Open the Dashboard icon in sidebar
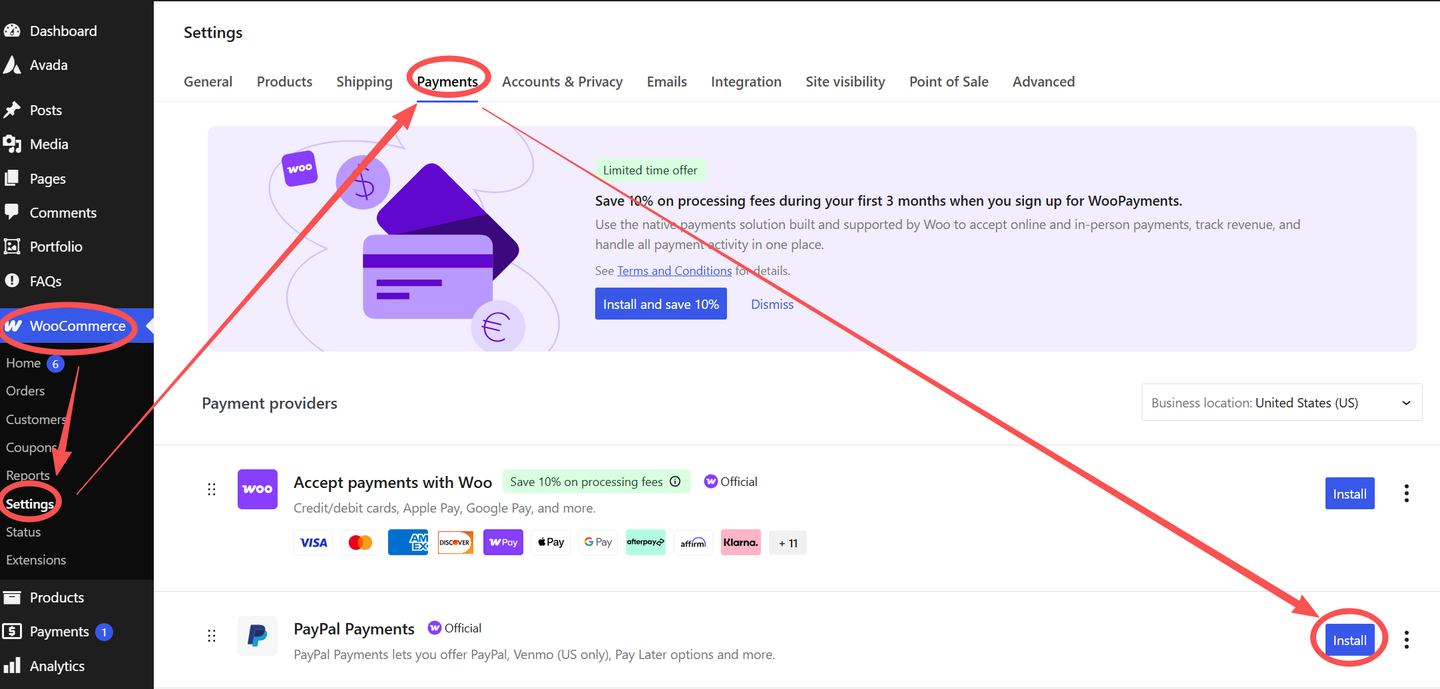 pyautogui.click(x=12, y=31)
